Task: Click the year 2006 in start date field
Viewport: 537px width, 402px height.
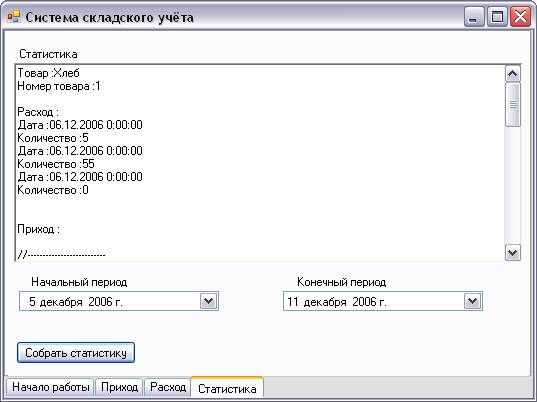Action: [100, 302]
